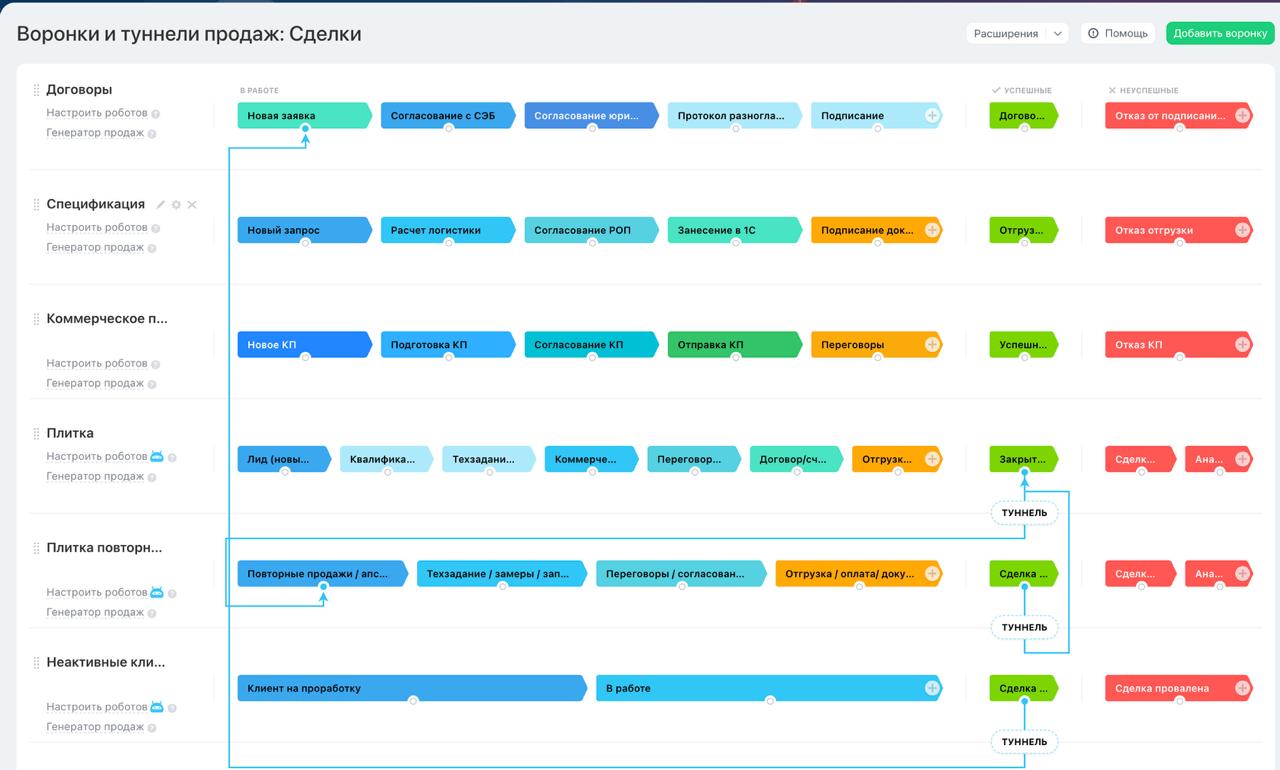Click the ТУННЕЛЬ label below Неактивные кли... success stage
This screenshot has width=1280, height=770.
click(x=1024, y=742)
